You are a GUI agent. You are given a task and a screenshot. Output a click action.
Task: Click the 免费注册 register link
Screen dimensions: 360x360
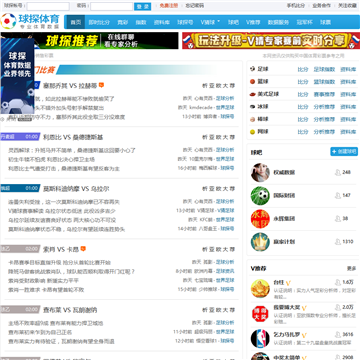[x=169, y=6]
